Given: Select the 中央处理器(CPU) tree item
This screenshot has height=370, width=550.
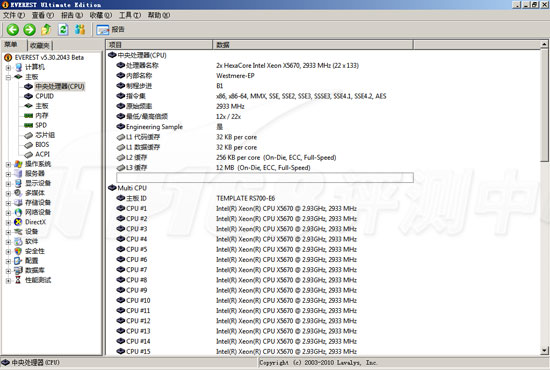Looking at the screenshot, I should point(60,87).
